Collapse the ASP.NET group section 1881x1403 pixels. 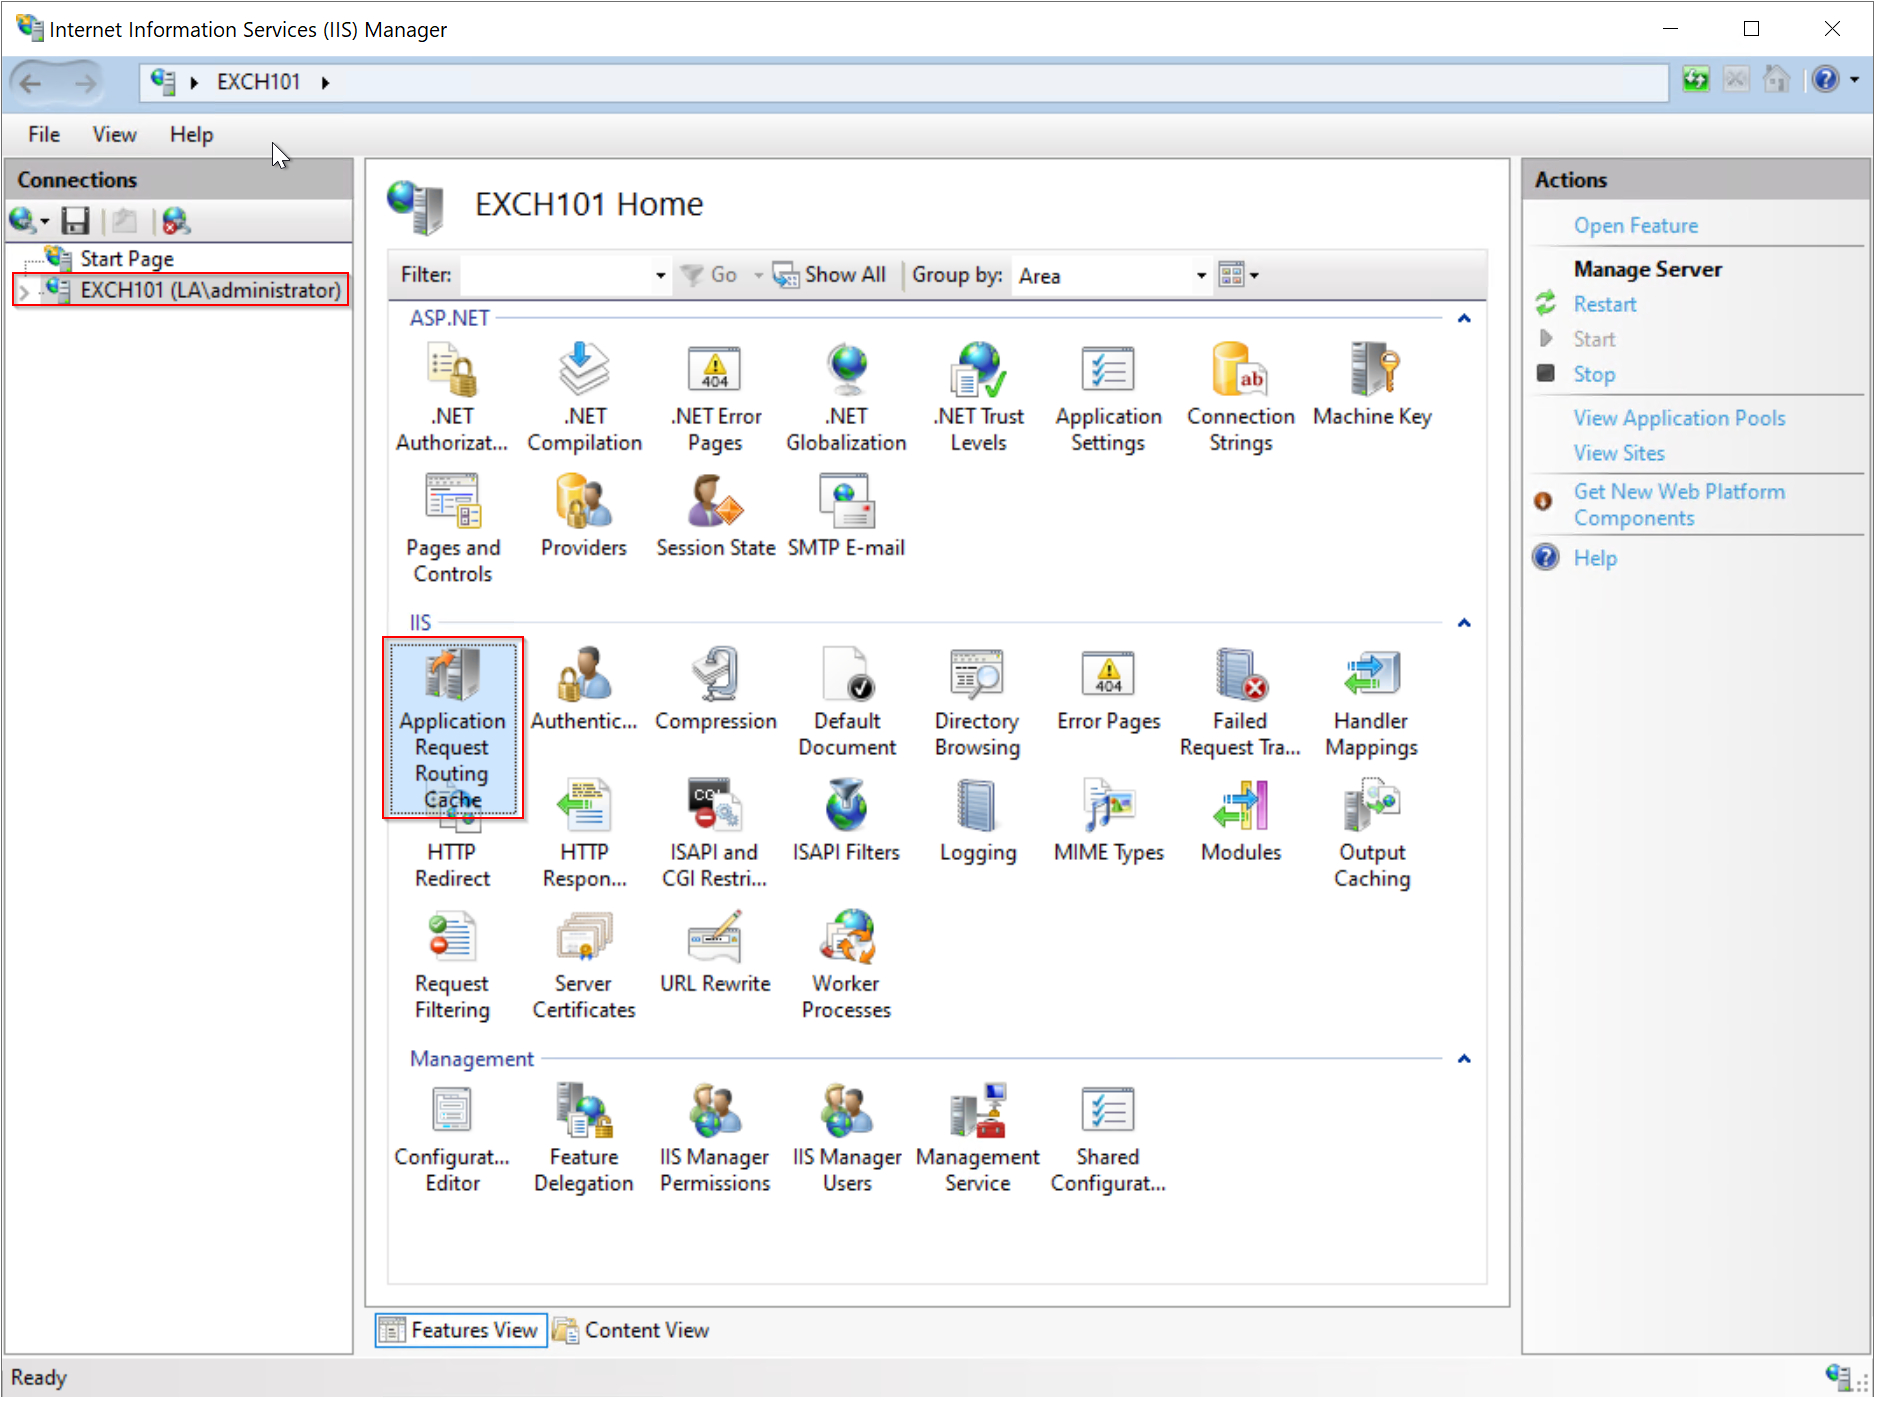[x=1463, y=319]
